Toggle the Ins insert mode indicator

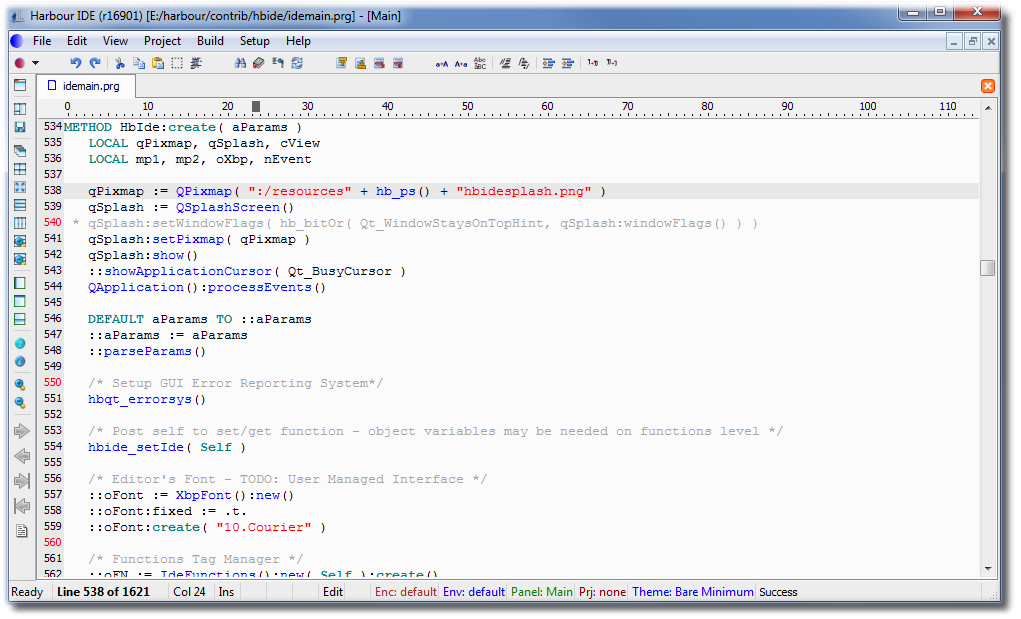click(226, 592)
